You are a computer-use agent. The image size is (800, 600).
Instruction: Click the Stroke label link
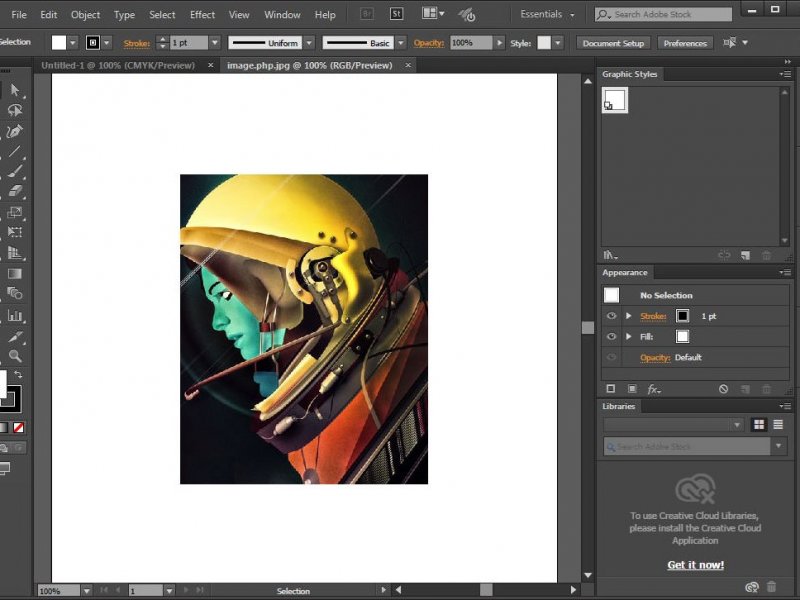coord(137,43)
